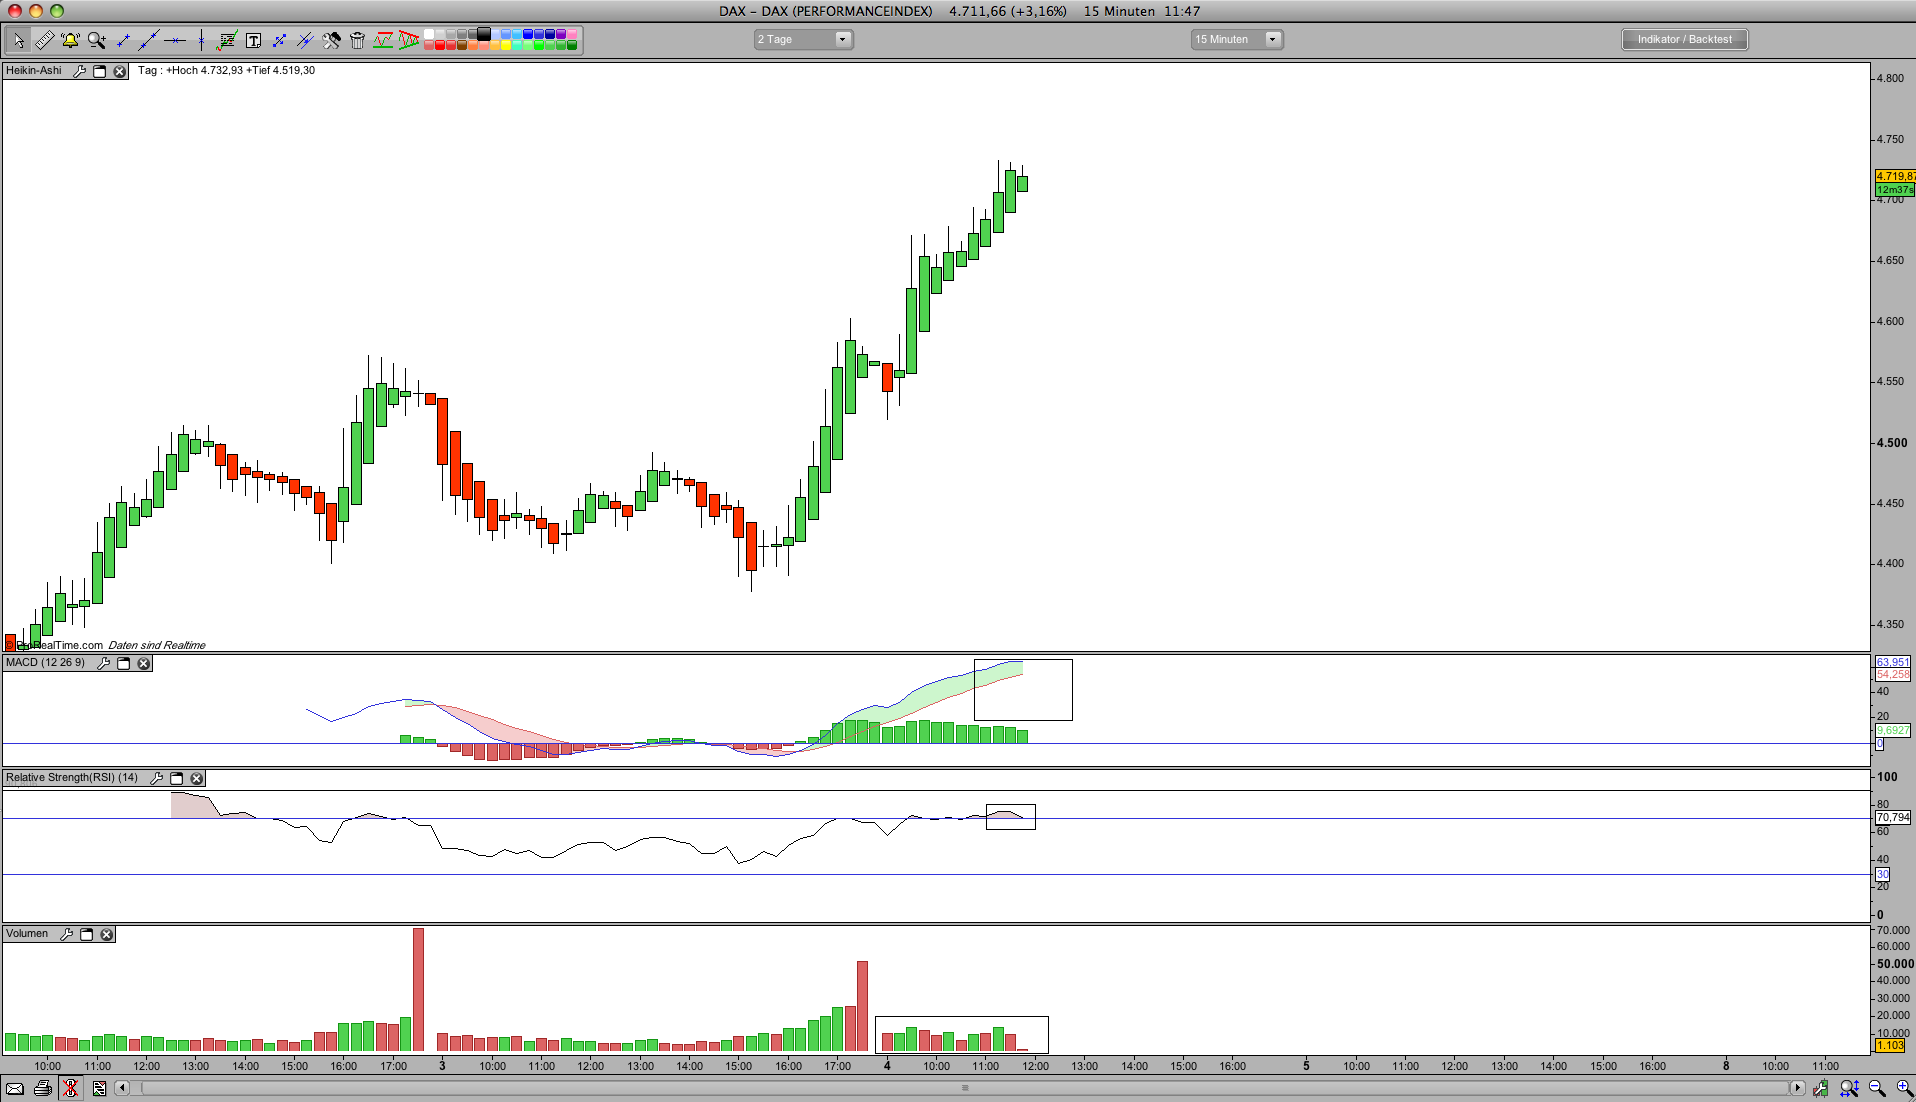Open Volumen panel settings wrench
This screenshot has width=1916, height=1102.
point(66,934)
